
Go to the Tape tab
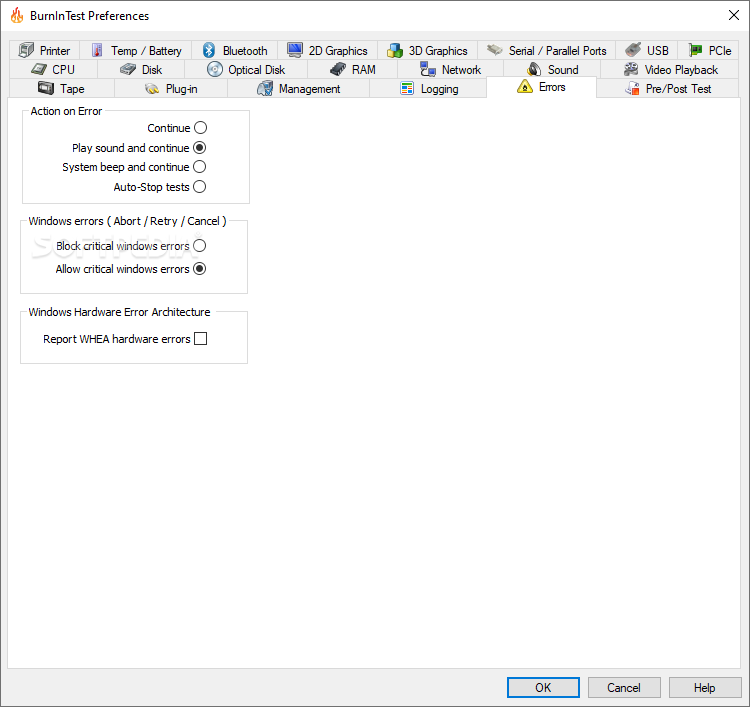pos(61,88)
